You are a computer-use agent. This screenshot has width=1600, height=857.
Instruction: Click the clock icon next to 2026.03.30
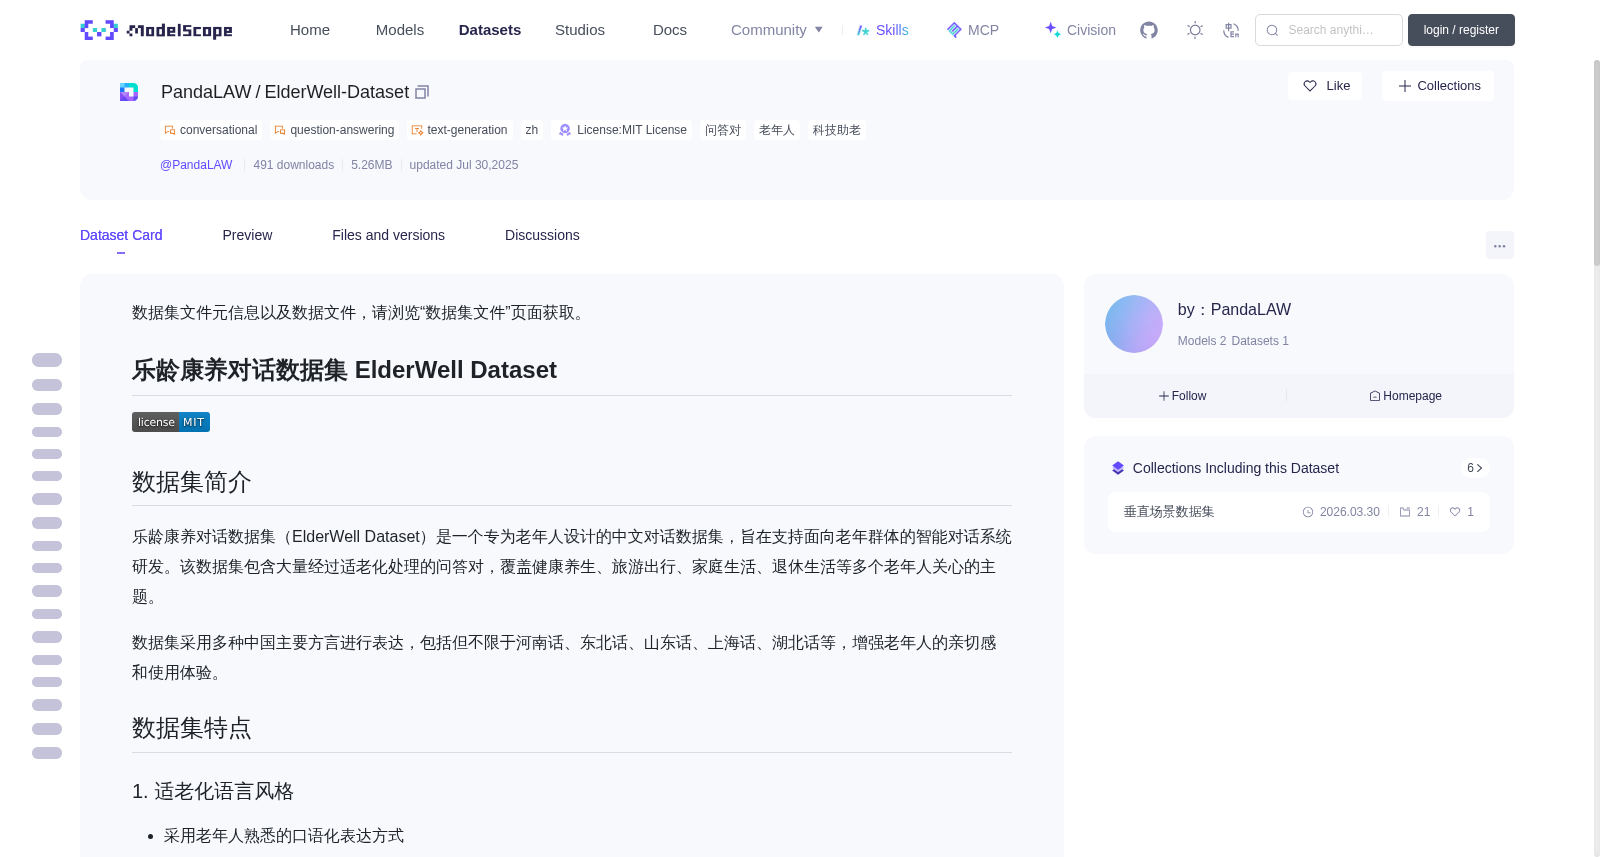point(1308,512)
